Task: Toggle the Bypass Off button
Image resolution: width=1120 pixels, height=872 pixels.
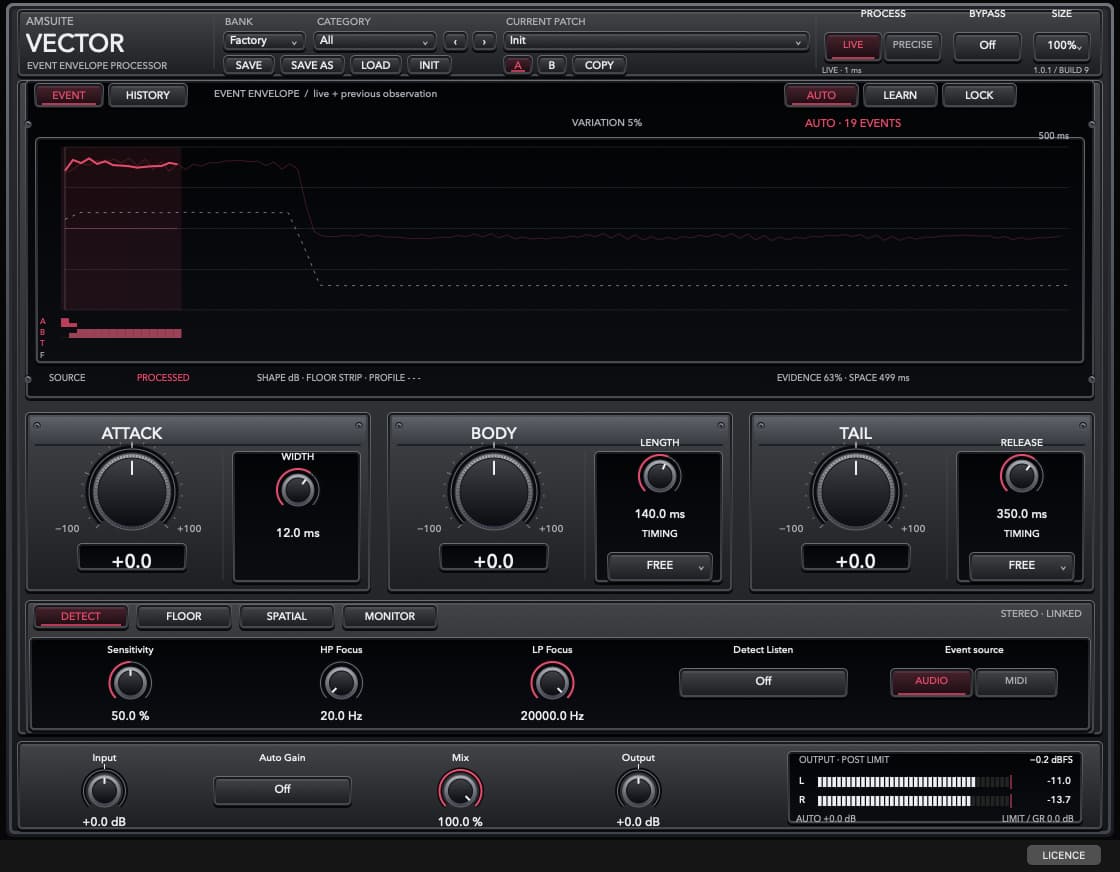Action: tap(987, 46)
